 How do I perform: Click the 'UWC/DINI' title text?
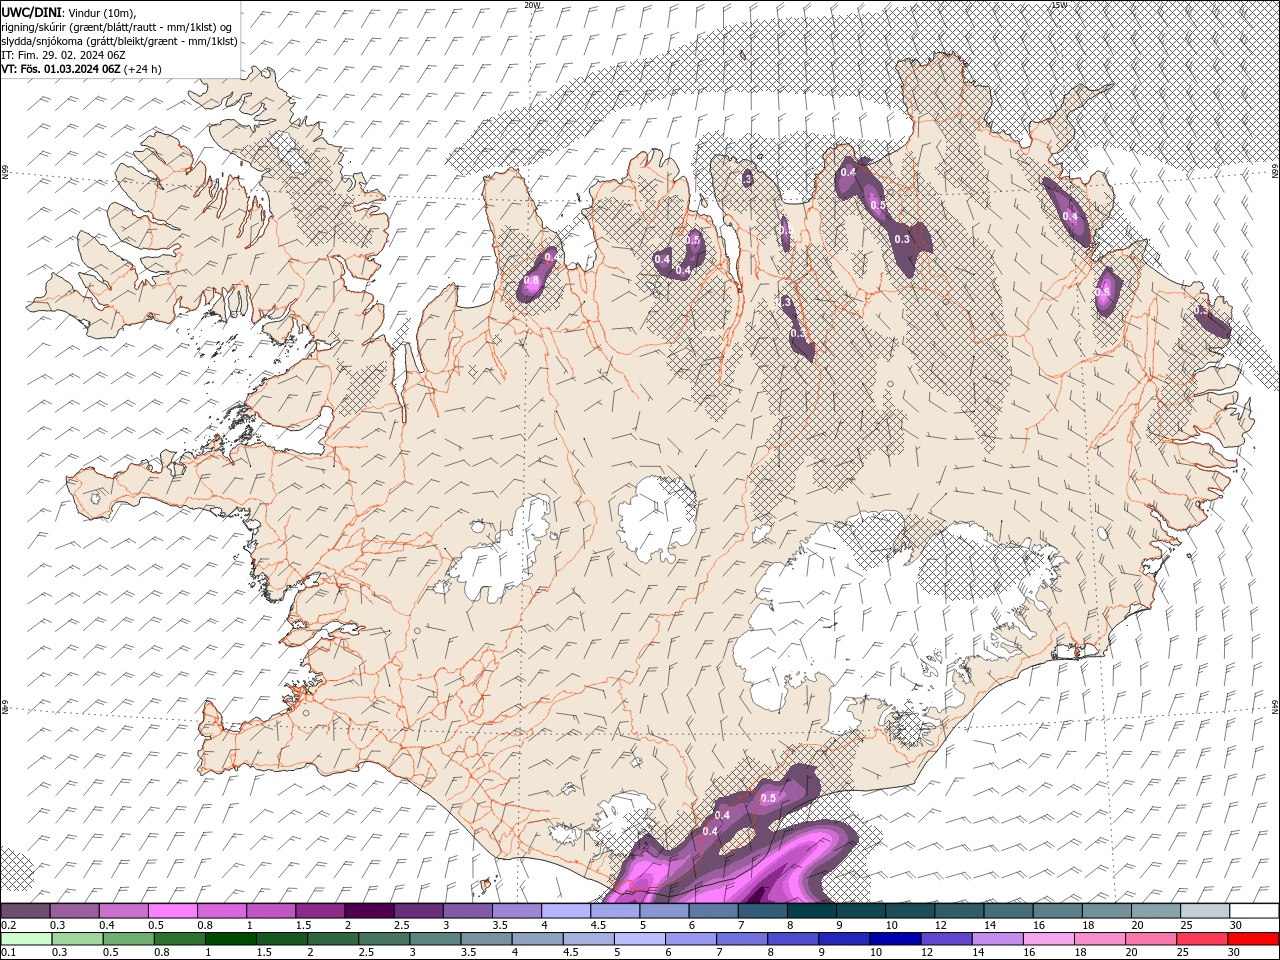pos(29,11)
